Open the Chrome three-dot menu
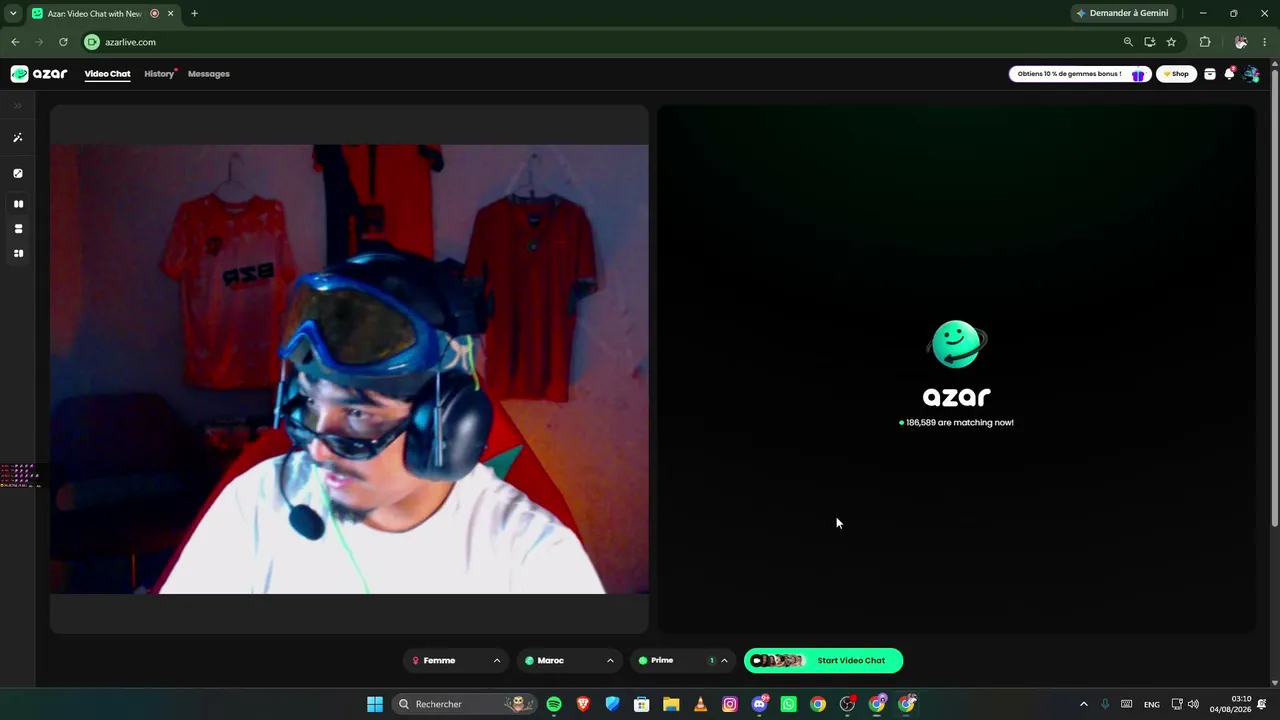Image resolution: width=1280 pixels, height=720 pixels. [x=1265, y=42]
